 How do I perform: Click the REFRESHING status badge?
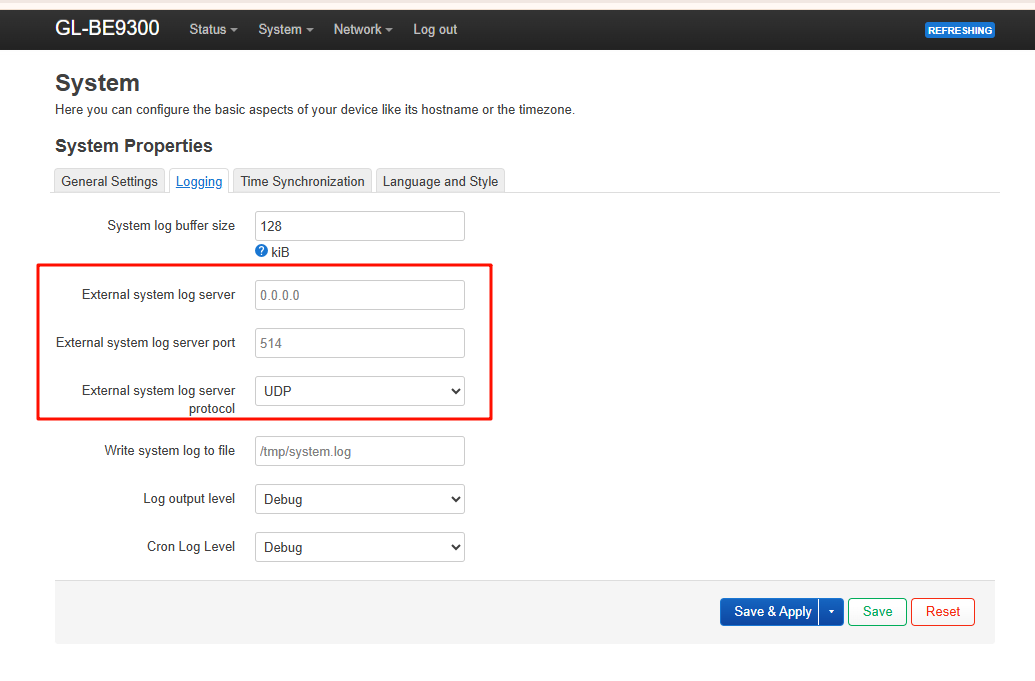(x=959, y=30)
